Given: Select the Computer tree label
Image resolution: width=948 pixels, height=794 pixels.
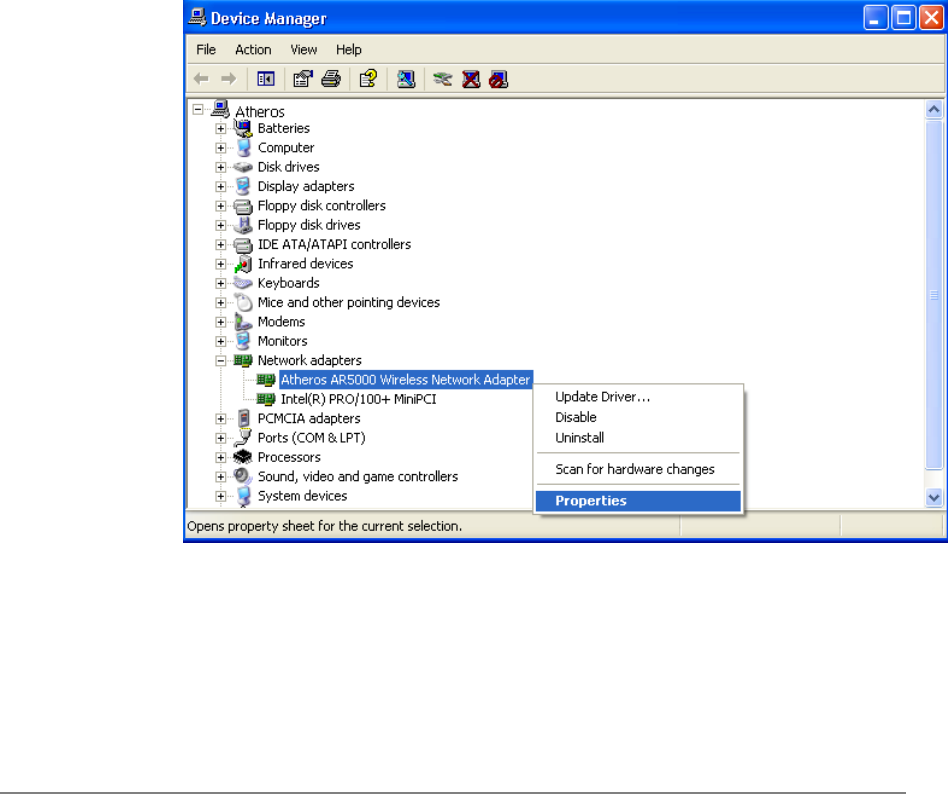Looking at the screenshot, I should coord(286,148).
